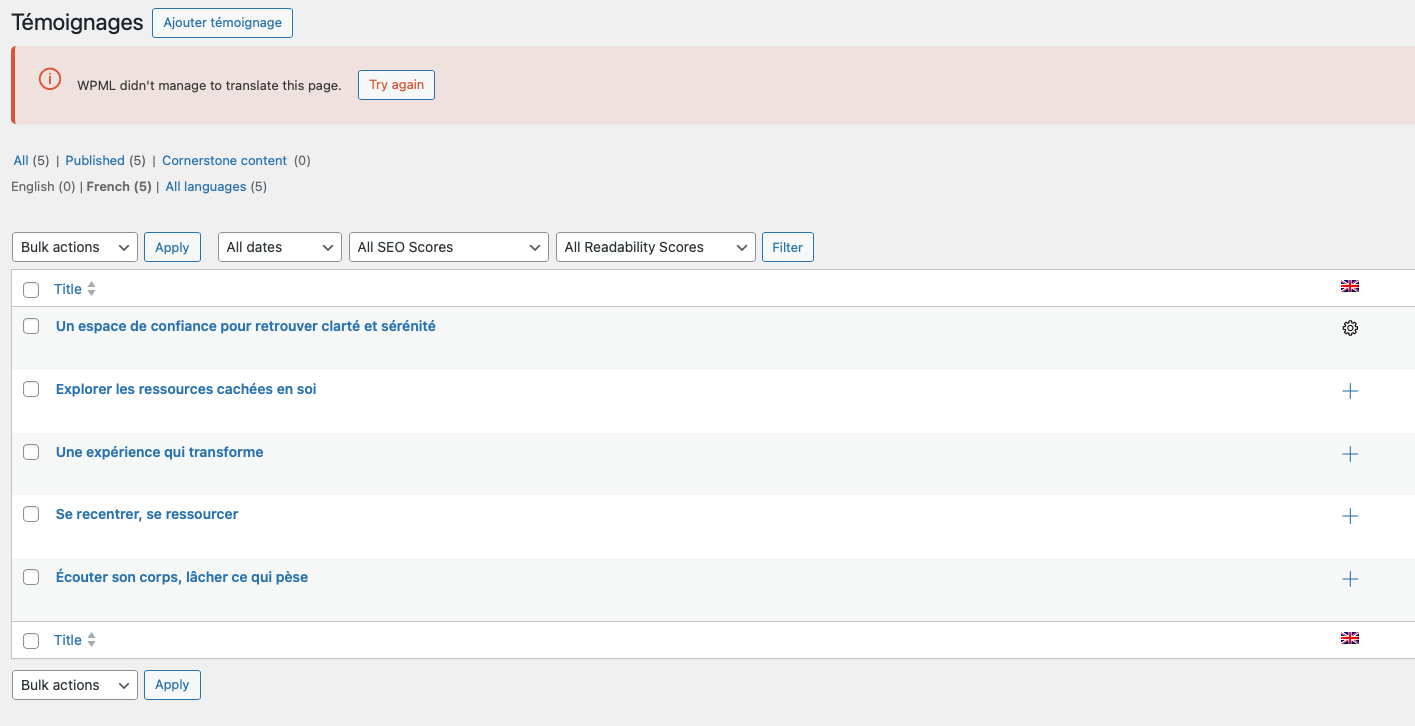Open the All SEO Scores dropdown
This screenshot has width=1415, height=726.
449,247
